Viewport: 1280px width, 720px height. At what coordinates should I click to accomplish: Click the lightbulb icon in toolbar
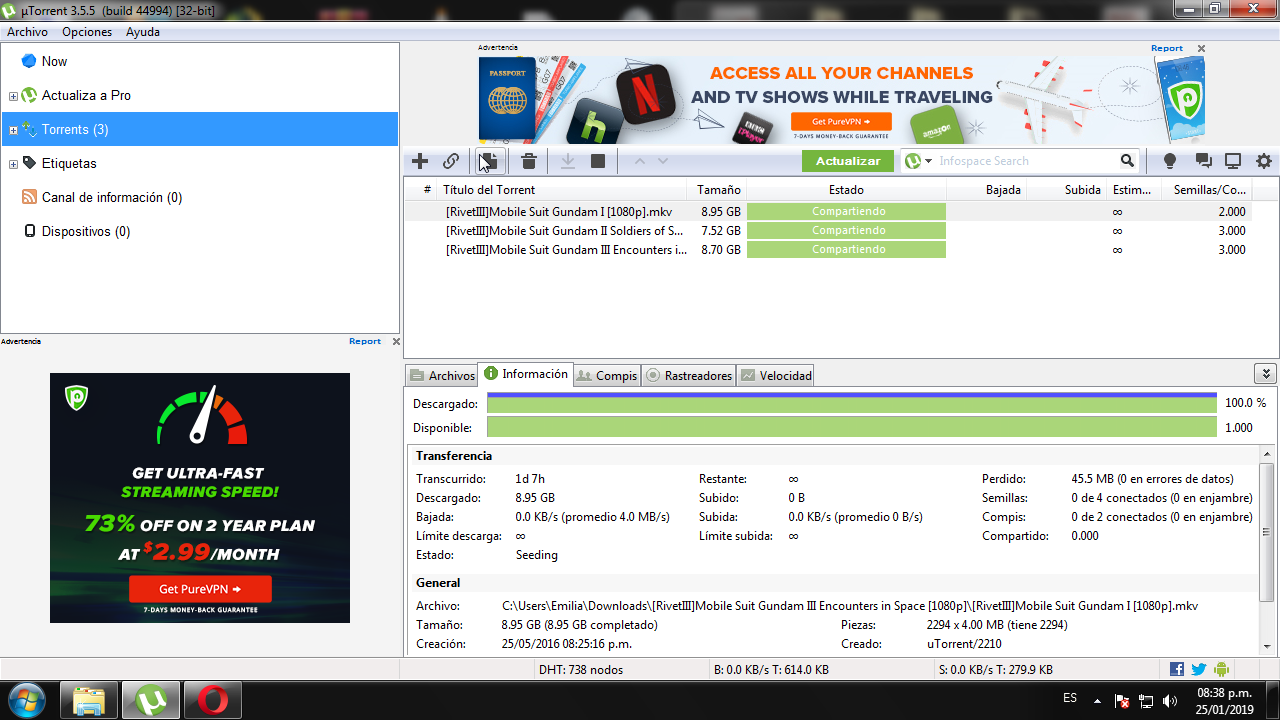coord(1169,161)
